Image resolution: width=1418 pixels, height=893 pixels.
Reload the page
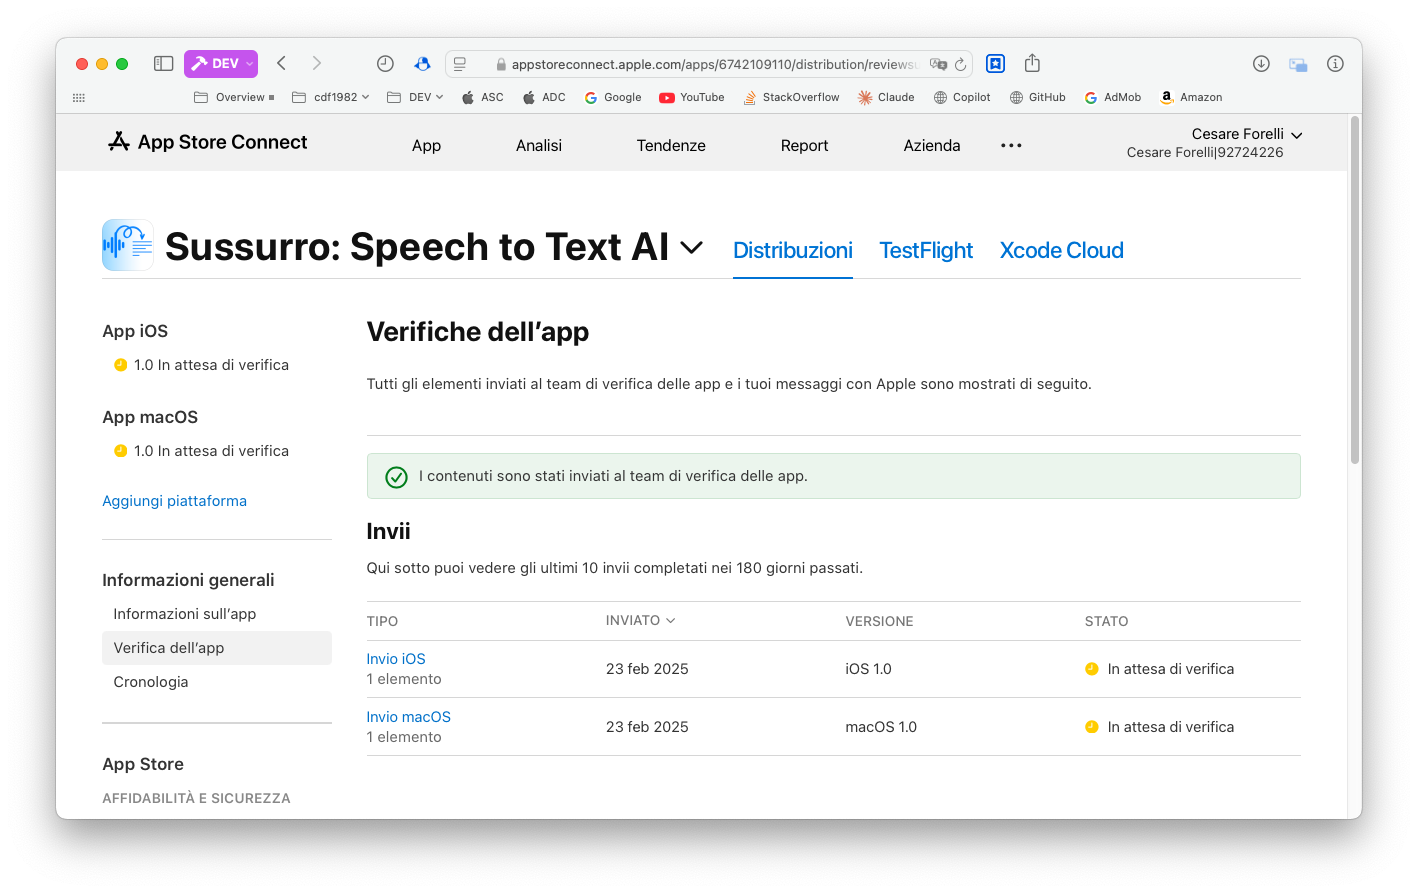pos(960,64)
